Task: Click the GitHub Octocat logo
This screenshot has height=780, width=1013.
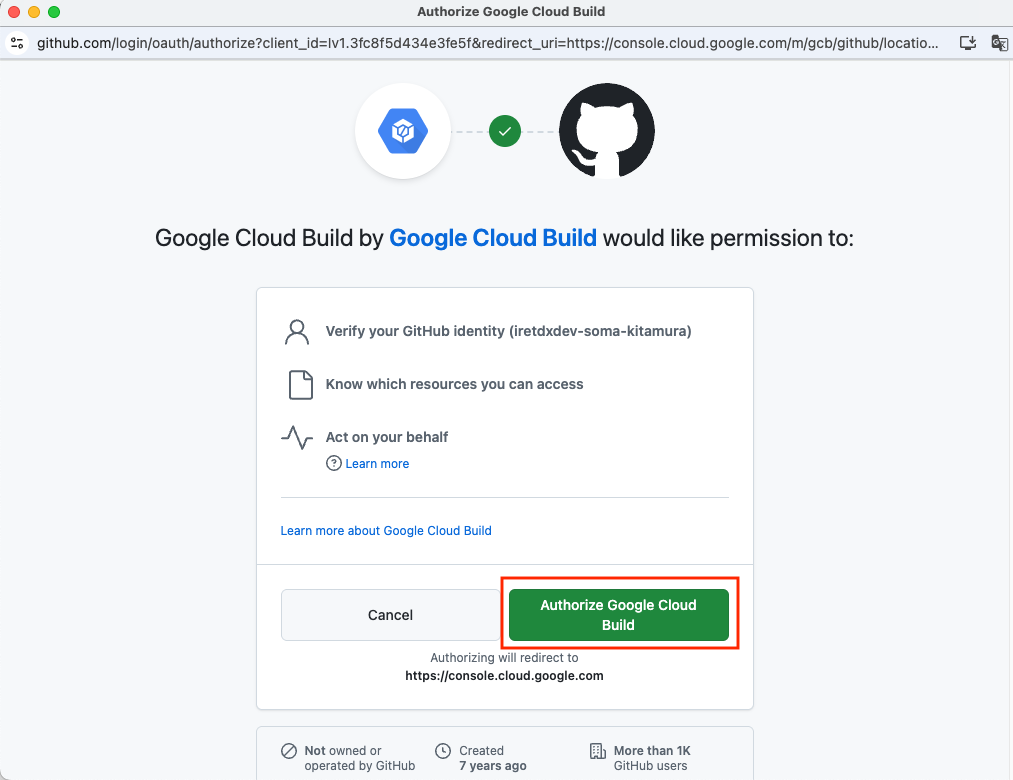Action: 607,130
